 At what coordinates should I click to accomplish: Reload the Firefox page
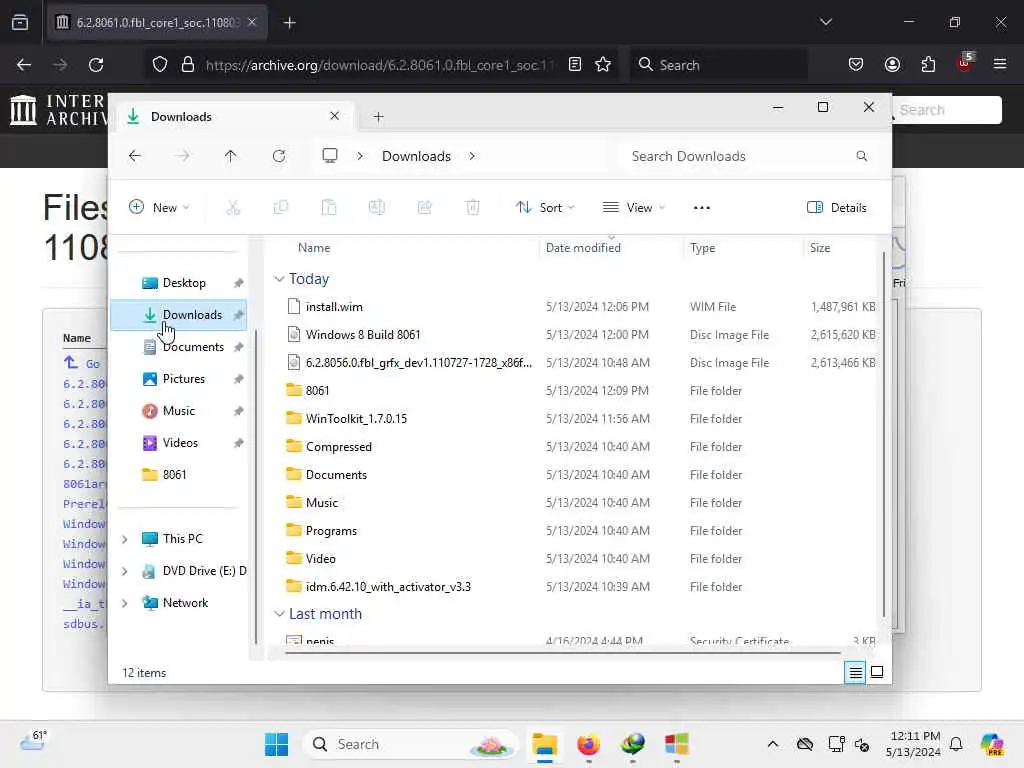coord(96,65)
